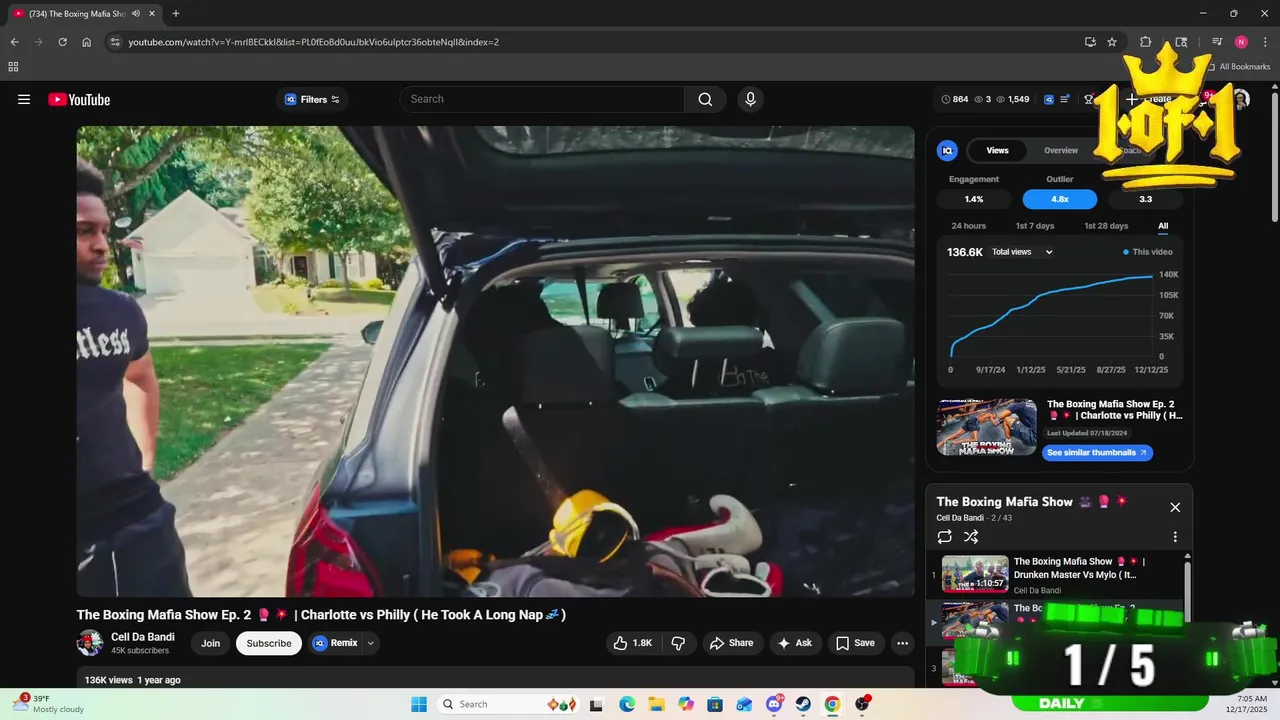Open the Chrome apps grid

point(13,67)
